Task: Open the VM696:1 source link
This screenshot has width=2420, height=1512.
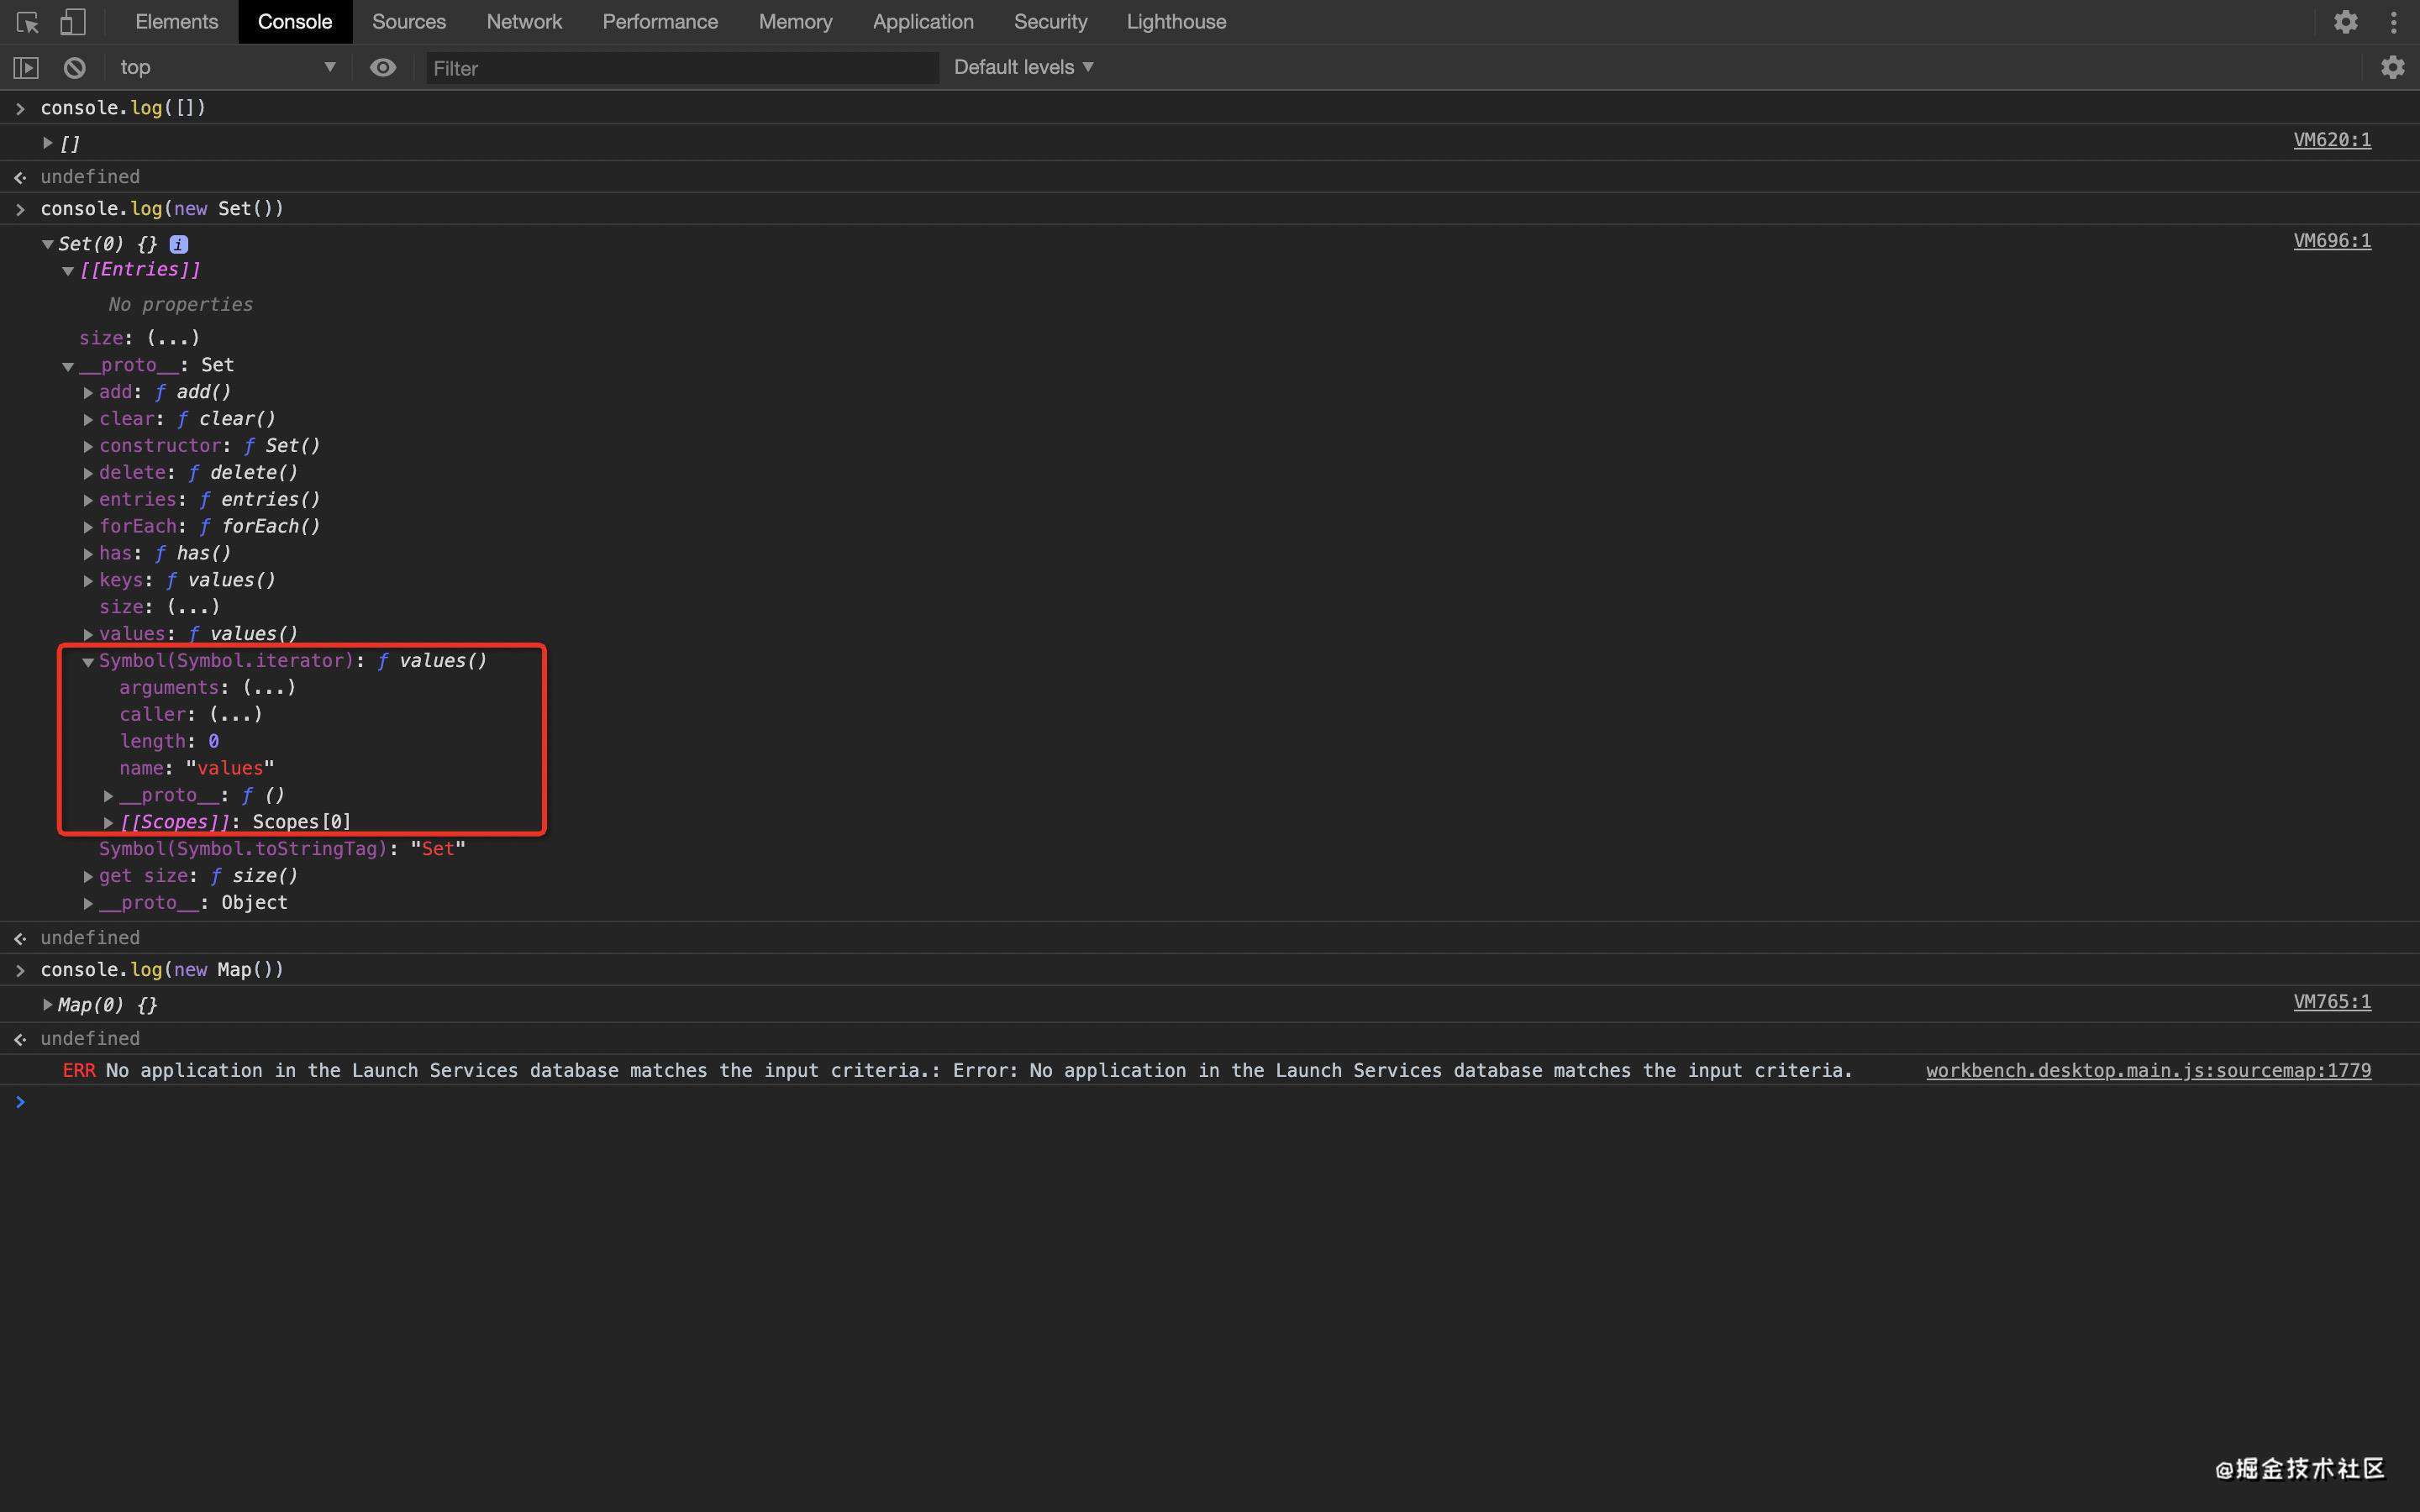Action: (x=2332, y=241)
